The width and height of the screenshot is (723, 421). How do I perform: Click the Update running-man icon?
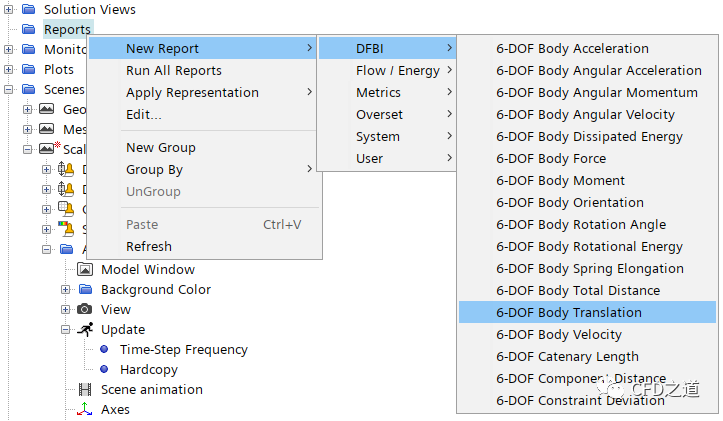pyautogui.click(x=85, y=329)
